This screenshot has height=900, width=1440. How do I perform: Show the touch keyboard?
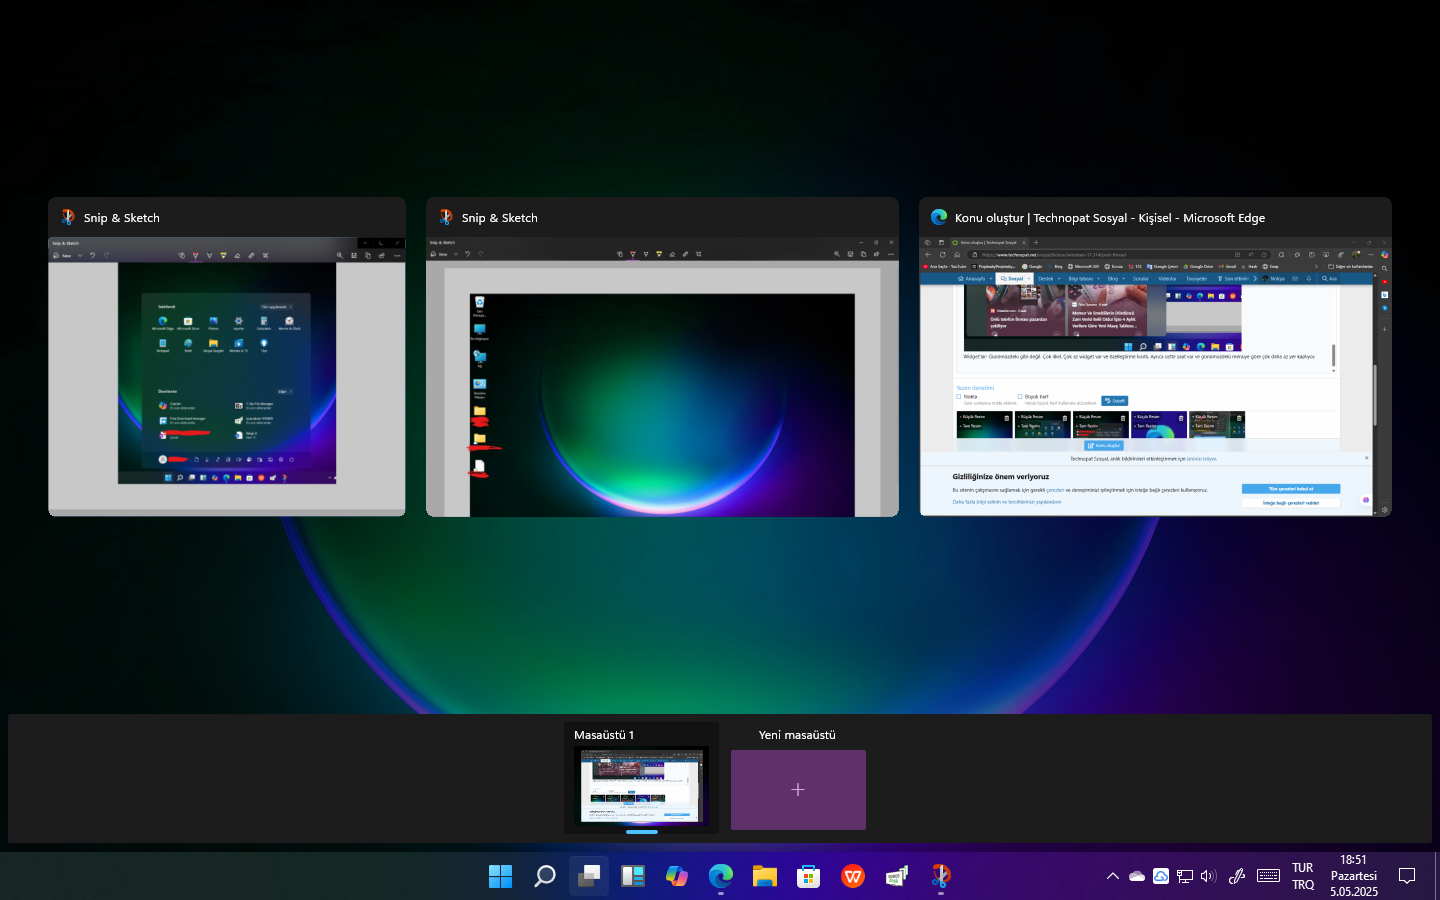[1268, 876]
